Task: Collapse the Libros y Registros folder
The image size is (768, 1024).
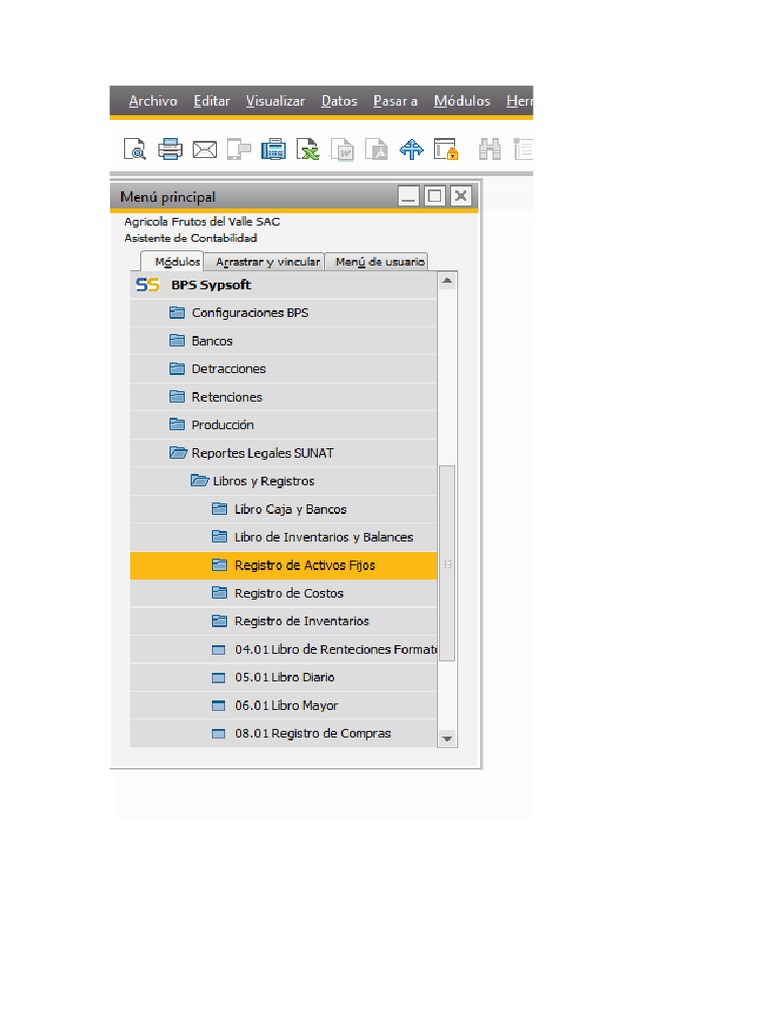Action: (283, 481)
